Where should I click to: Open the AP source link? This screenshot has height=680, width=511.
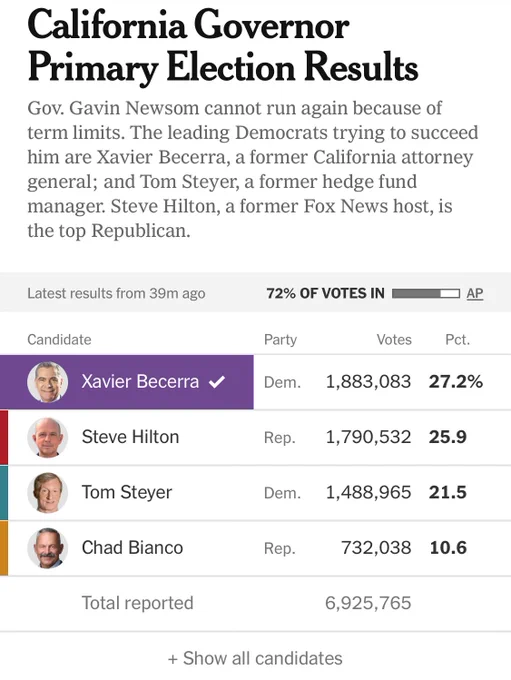click(x=475, y=294)
